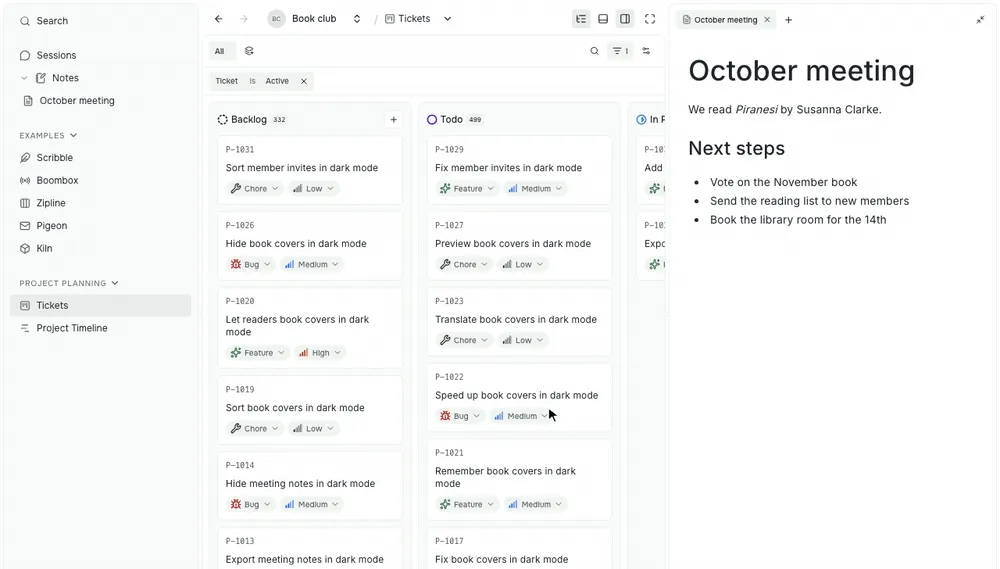Open High priority dropdown on P-1020

(x=320, y=353)
